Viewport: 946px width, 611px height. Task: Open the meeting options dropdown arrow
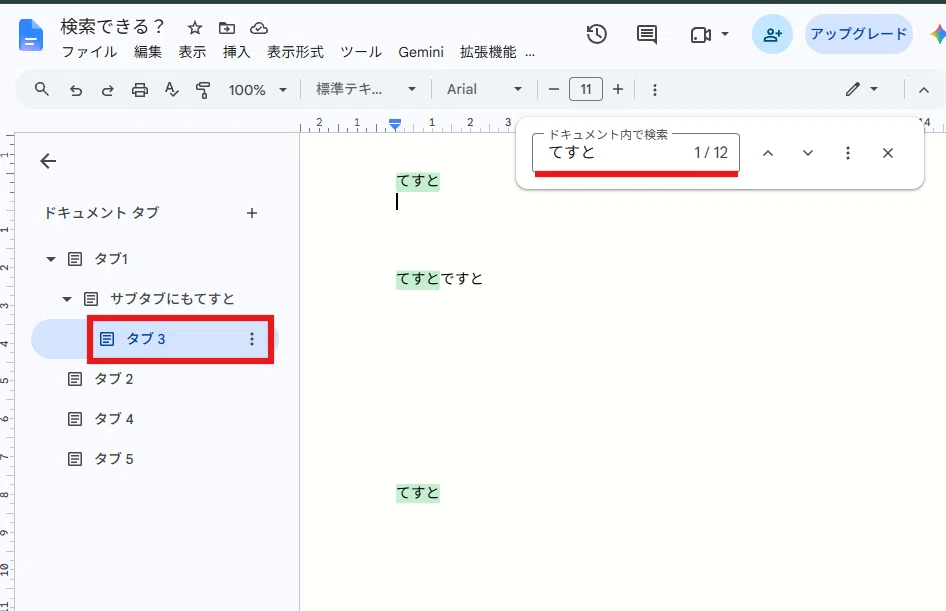click(x=725, y=34)
